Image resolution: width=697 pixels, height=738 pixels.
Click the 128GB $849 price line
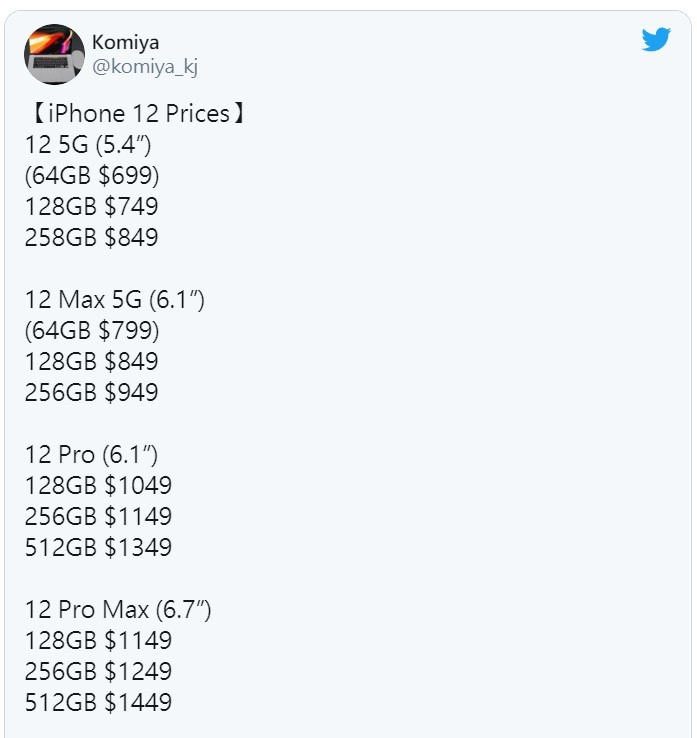pyautogui.click(x=92, y=362)
